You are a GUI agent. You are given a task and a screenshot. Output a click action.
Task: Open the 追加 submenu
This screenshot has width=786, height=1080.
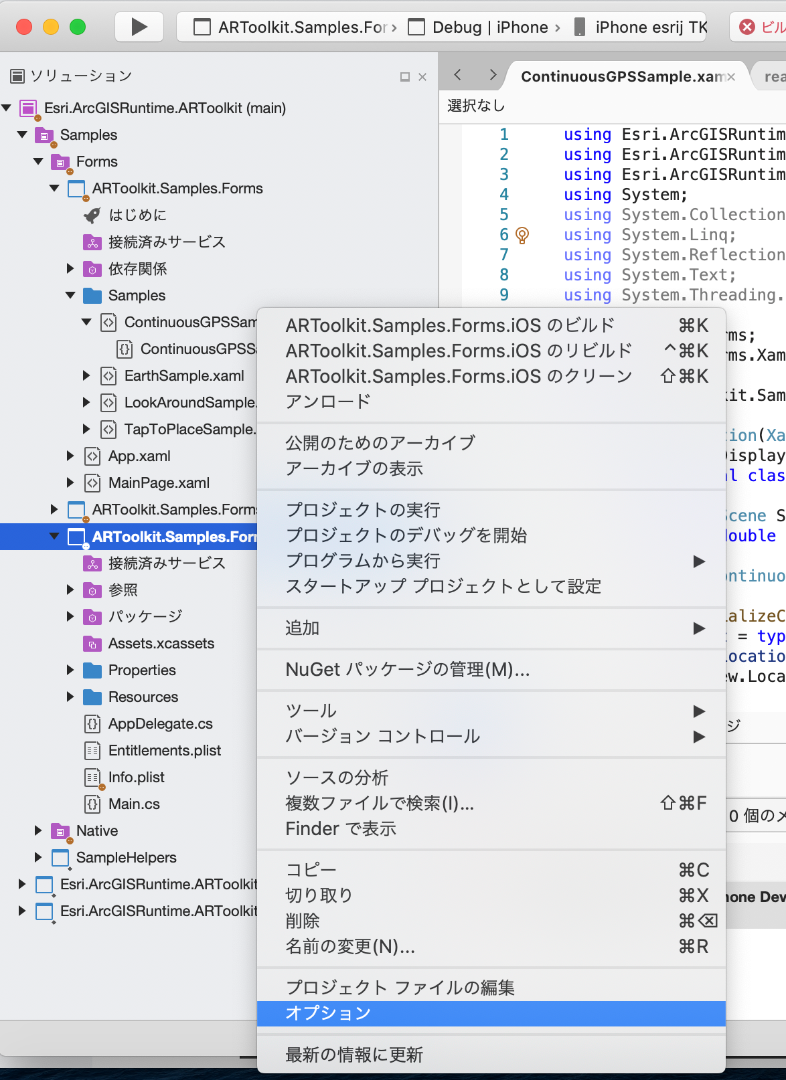click(x=491, y=628)
